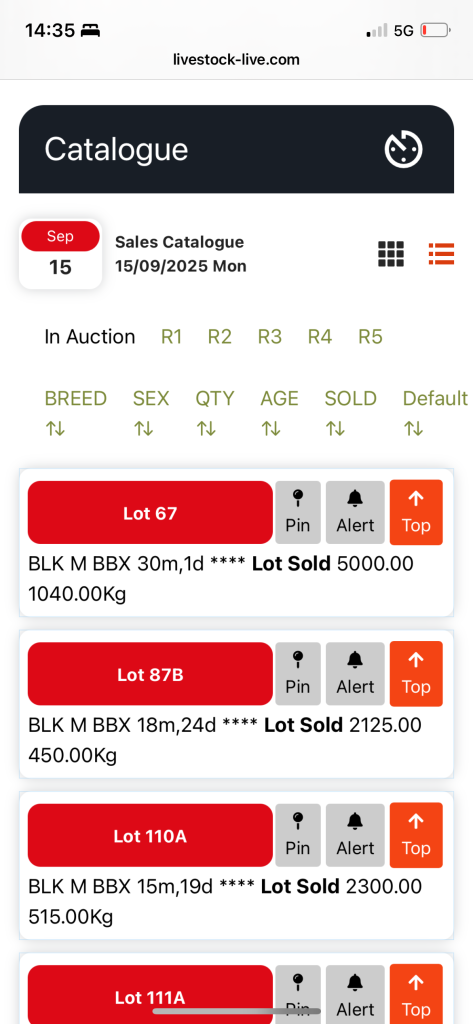Screen dimensions: 473x1024
Task: Sort lots by SOLD status
Action: (351, 412)
